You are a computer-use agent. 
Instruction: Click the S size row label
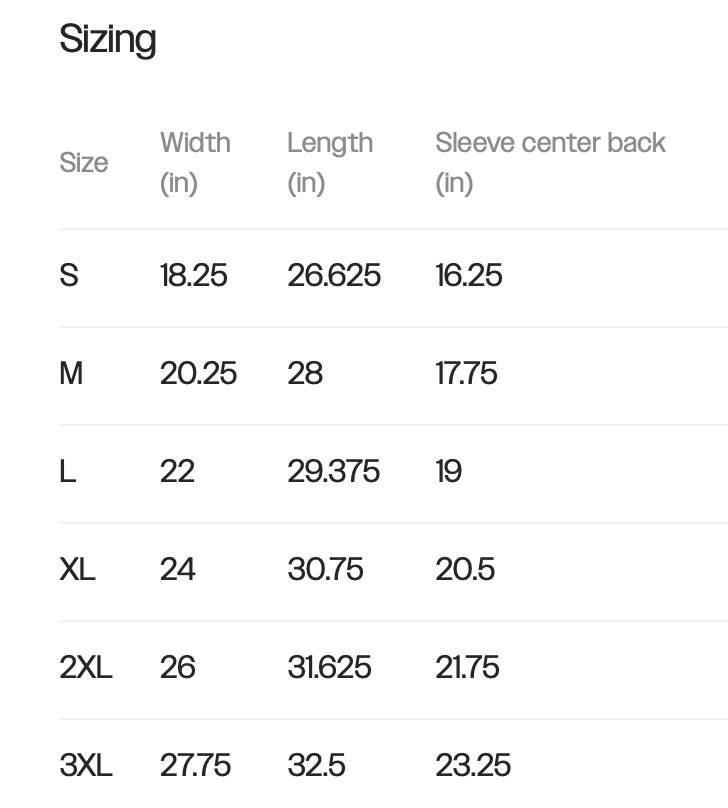point(69,275)
